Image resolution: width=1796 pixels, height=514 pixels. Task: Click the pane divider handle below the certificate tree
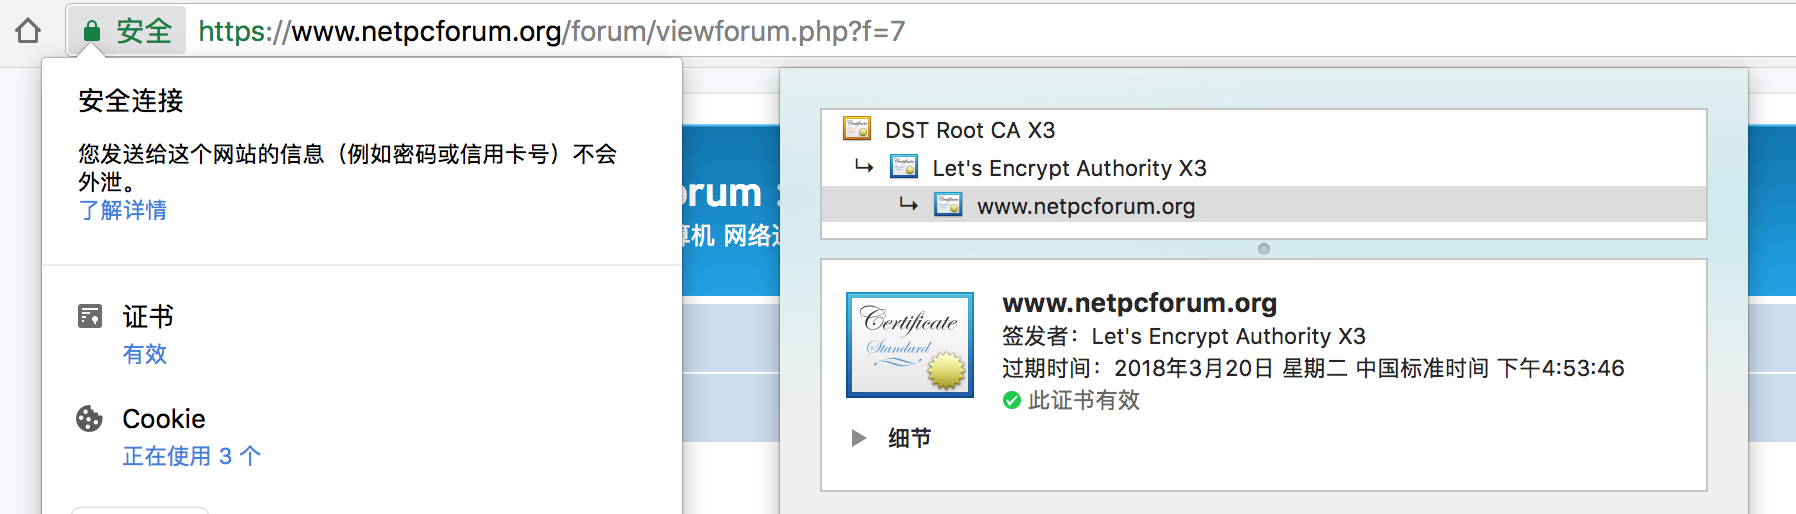(1264, 249)
